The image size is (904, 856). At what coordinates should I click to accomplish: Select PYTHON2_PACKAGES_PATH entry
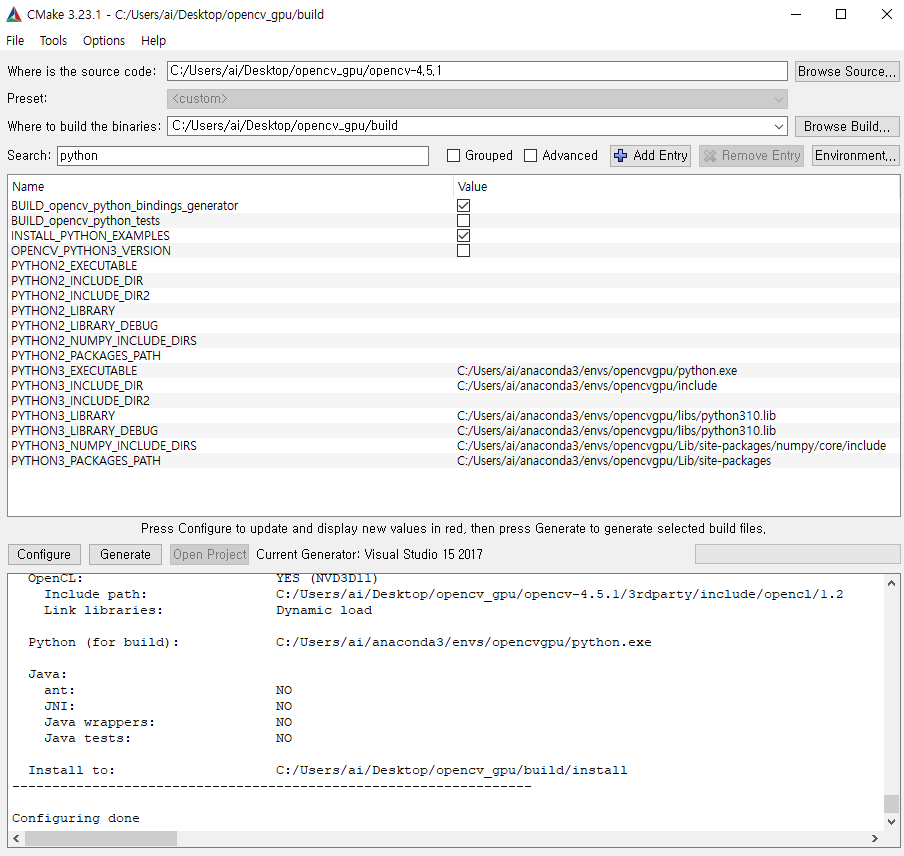pyautogui.click(x=86, y=356)
